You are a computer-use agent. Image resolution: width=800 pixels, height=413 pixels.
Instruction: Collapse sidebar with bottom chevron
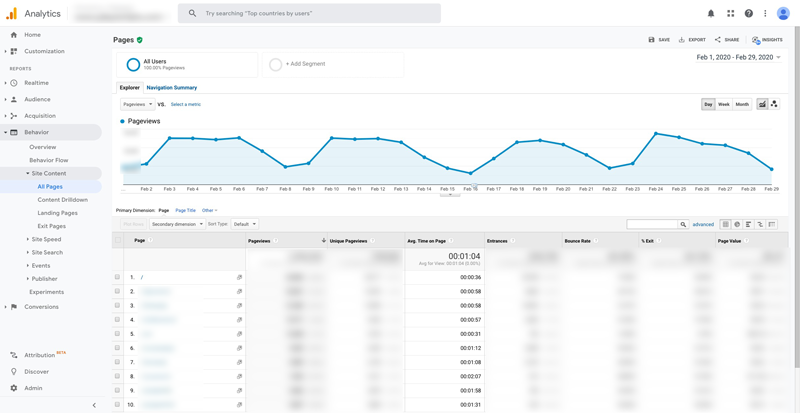[94, 405]
